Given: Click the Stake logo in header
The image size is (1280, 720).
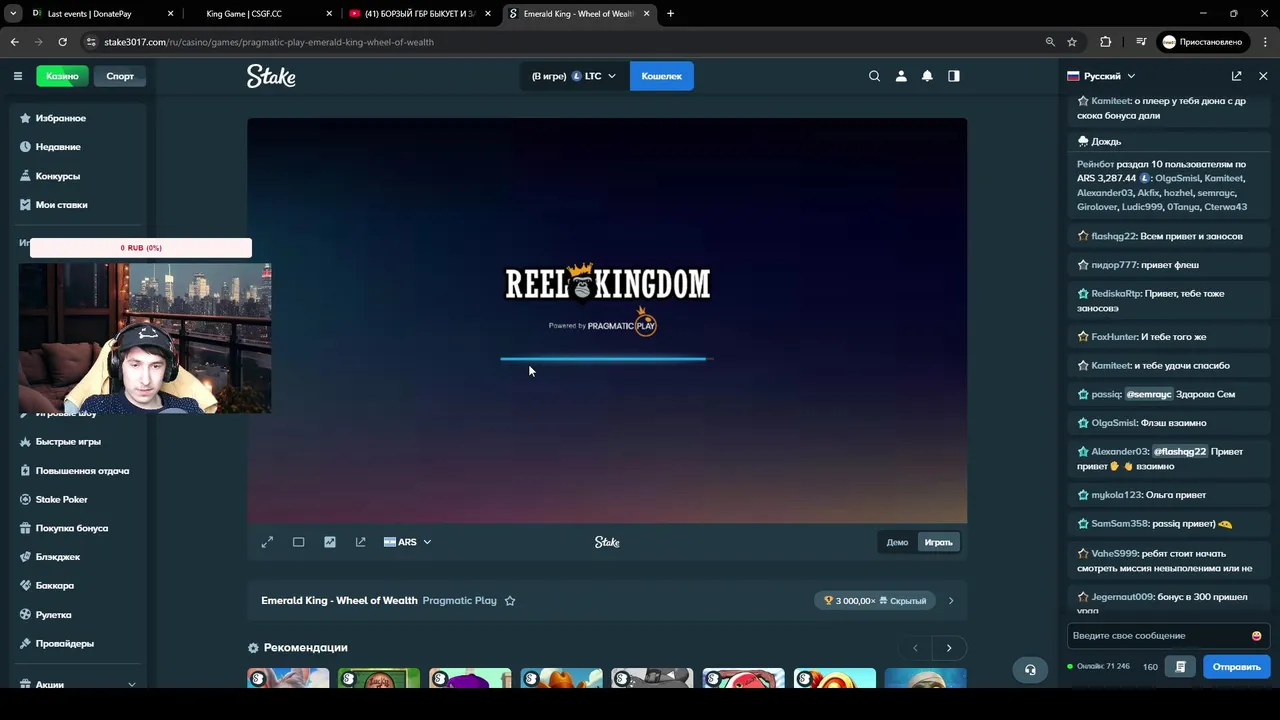Looking at the screenshot, I should tap(271, 76).
